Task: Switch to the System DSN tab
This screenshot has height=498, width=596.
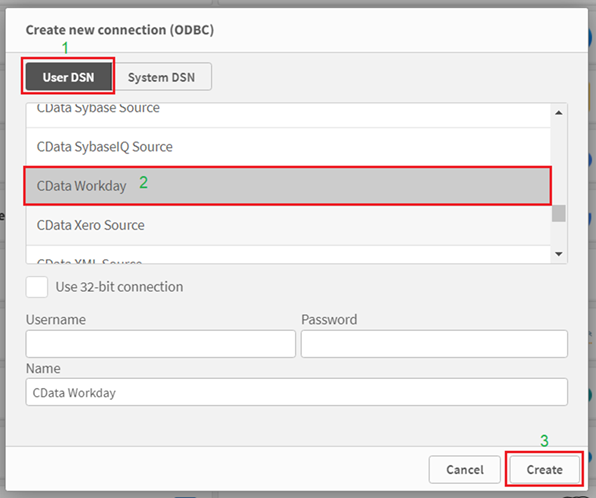Action: point(162,77)
